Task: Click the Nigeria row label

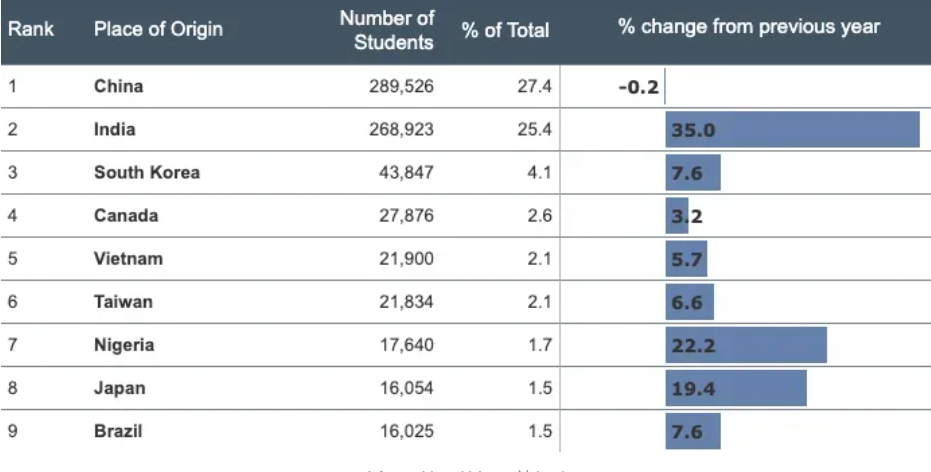Action: tap(124, 345)
